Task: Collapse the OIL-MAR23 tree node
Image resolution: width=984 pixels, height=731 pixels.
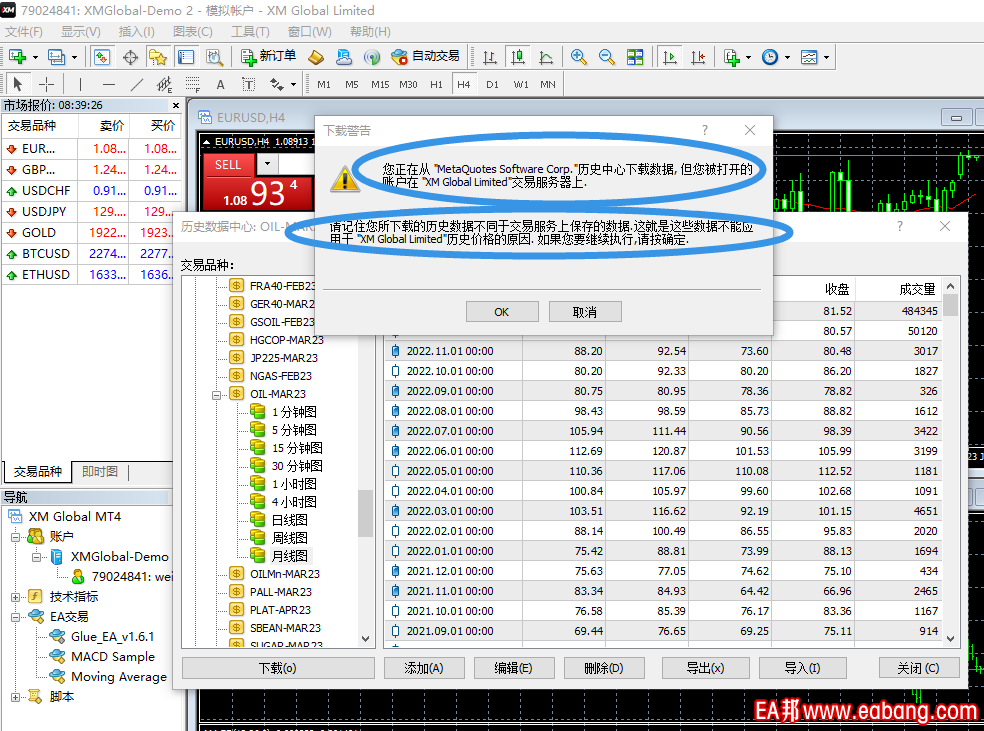Action: (217, 395)
